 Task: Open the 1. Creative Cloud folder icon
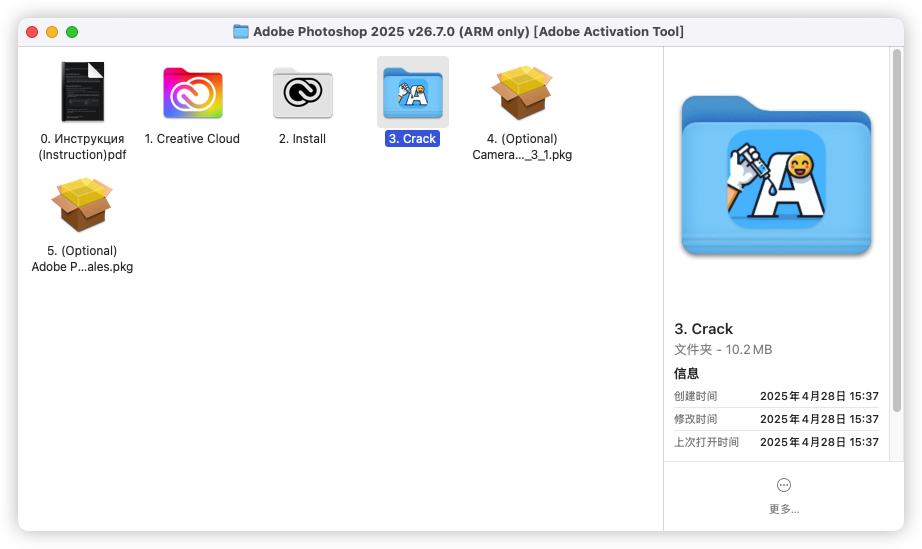click(x=193, y=93)
